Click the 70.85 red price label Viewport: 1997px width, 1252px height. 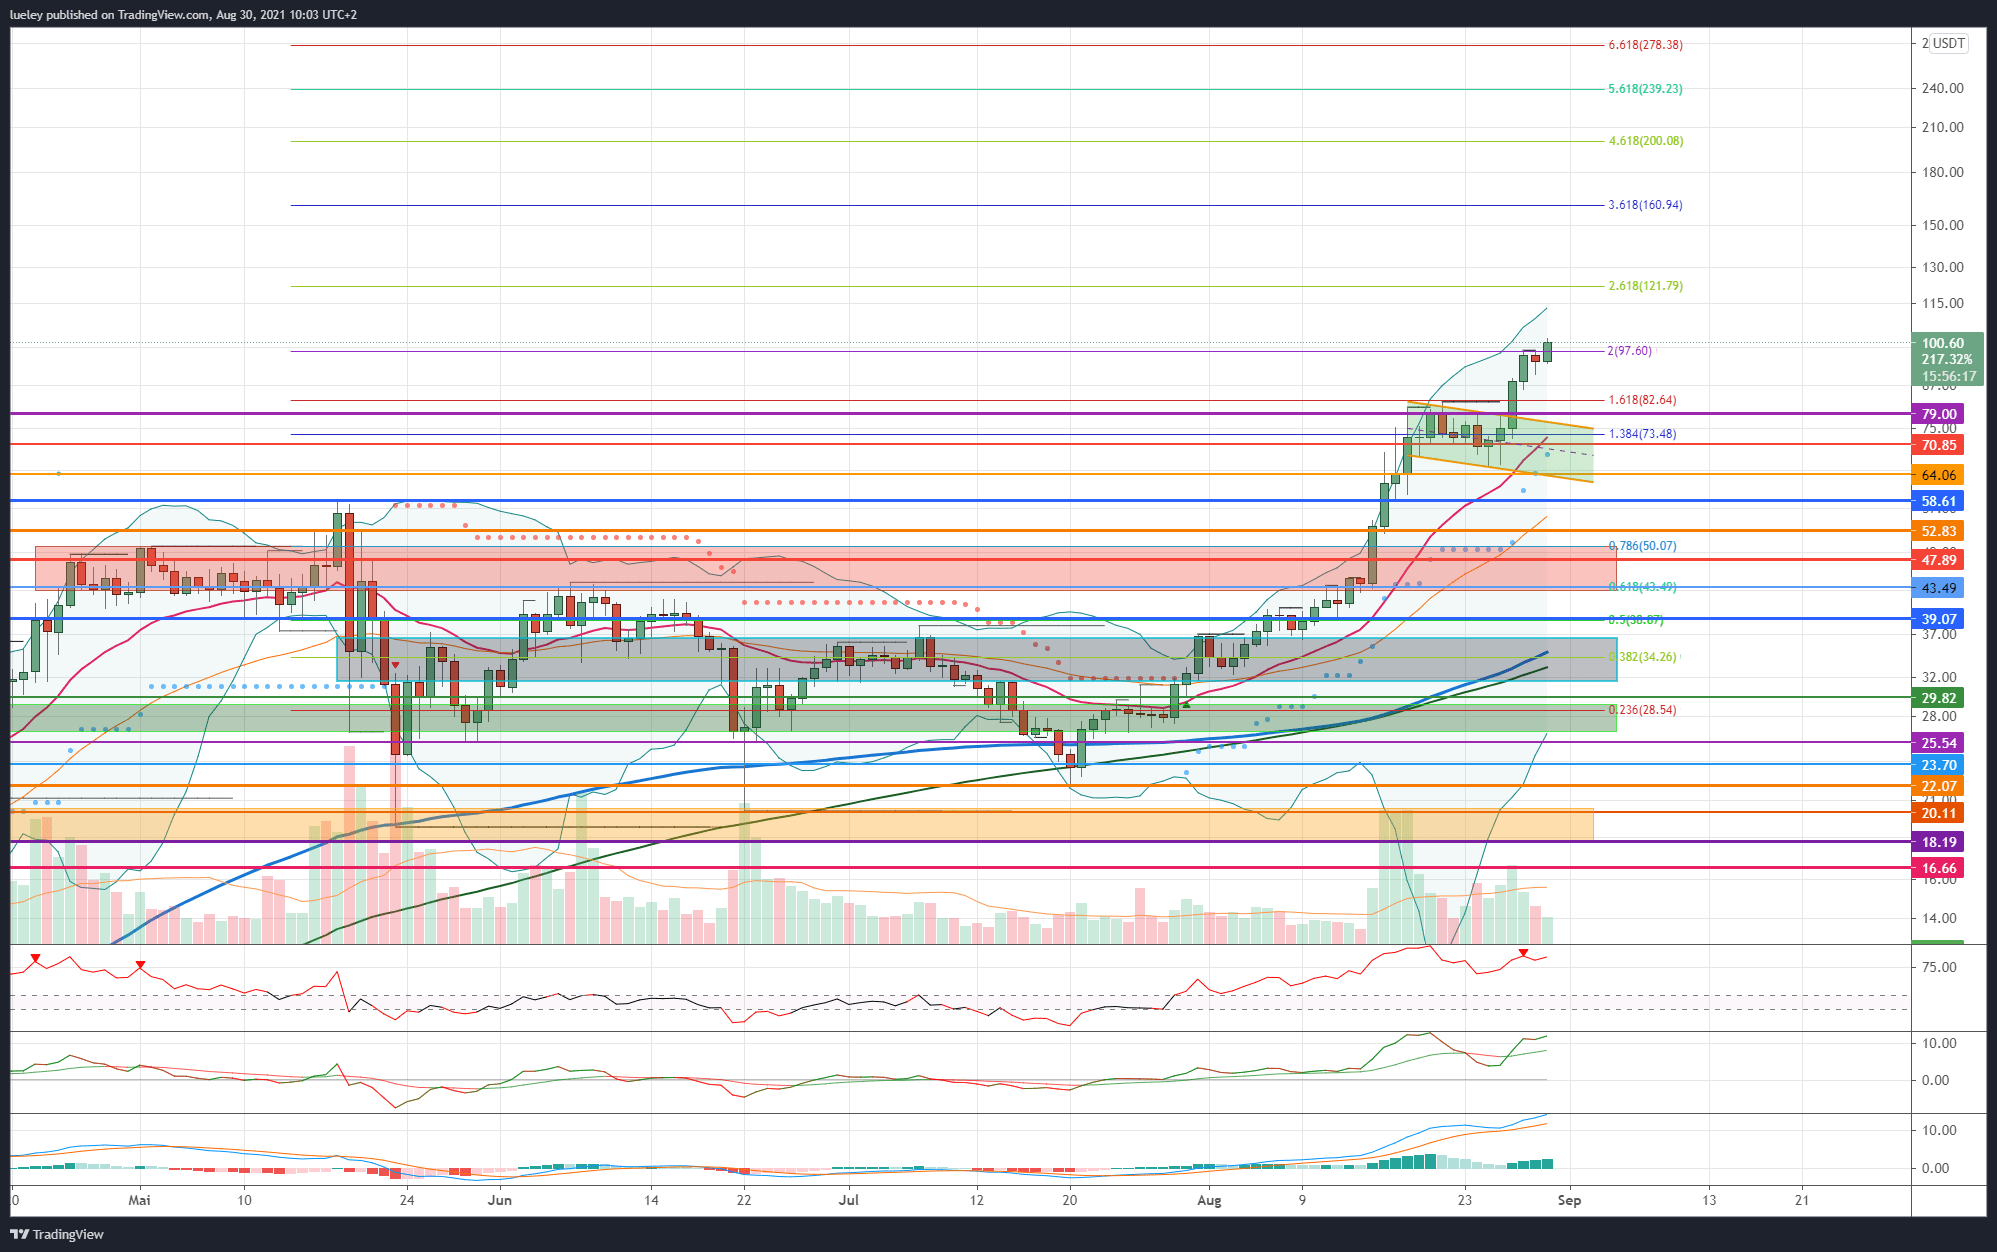pos(1938,445)
